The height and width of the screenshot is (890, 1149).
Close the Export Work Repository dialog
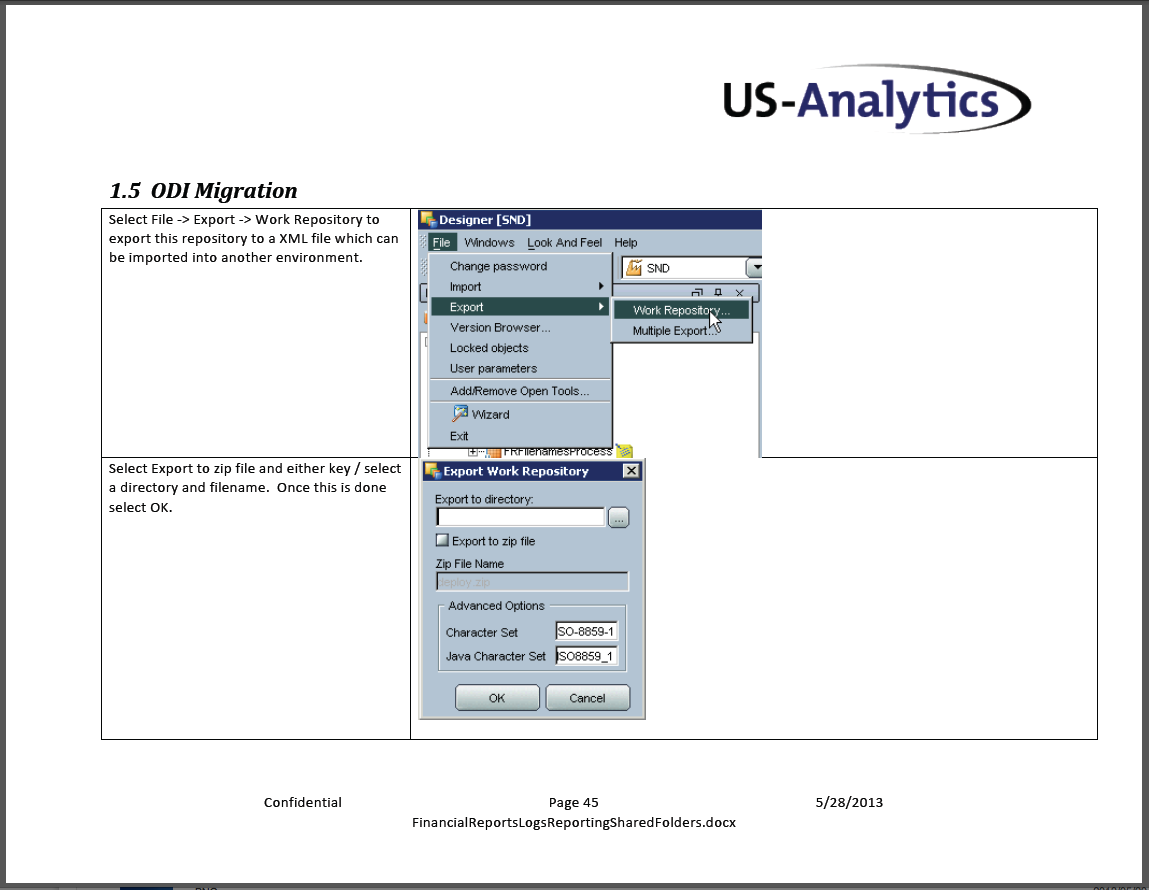tap(631, 471)
